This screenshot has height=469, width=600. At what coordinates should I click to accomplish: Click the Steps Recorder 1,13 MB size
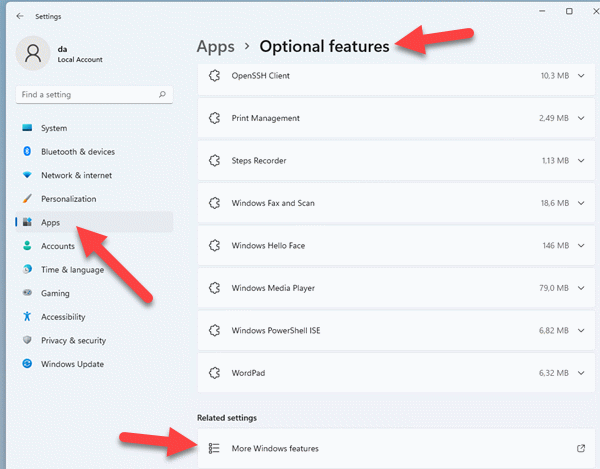pos(555,161)
